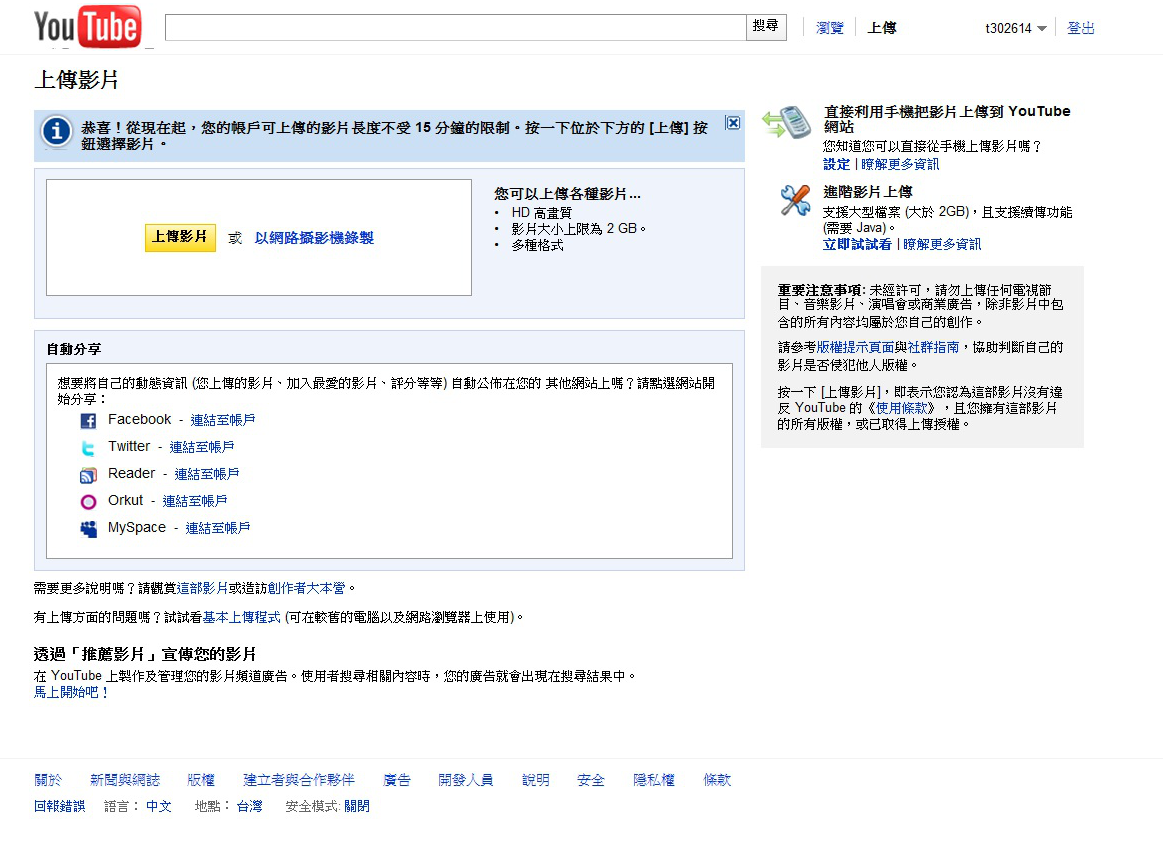Click the blue info icon in the notification
1163x843 pixels.
56,132
